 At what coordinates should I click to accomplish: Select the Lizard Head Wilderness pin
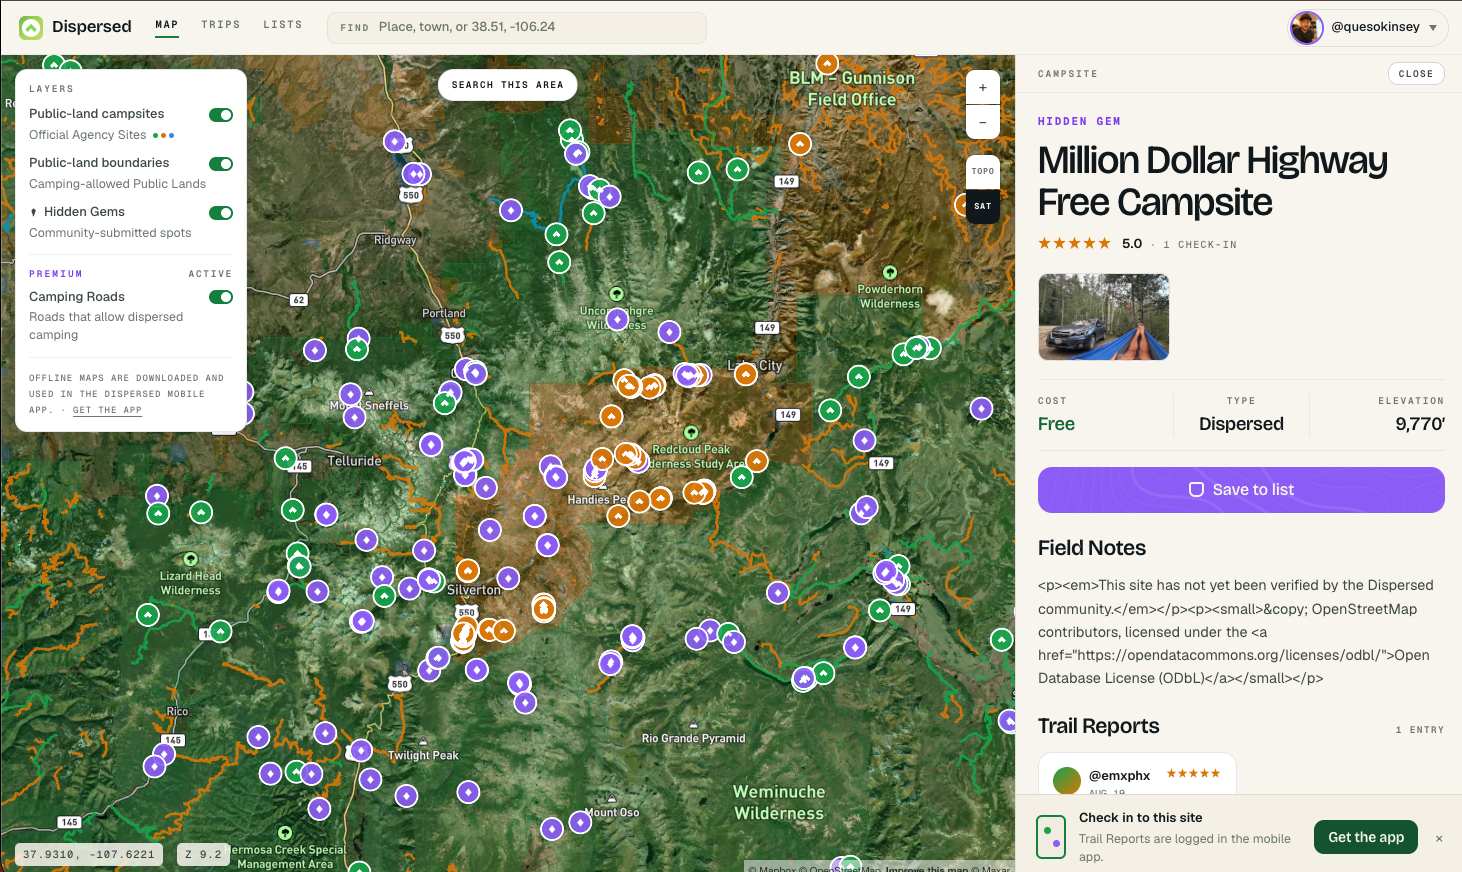pyautogui.click(x=191, y=559)
